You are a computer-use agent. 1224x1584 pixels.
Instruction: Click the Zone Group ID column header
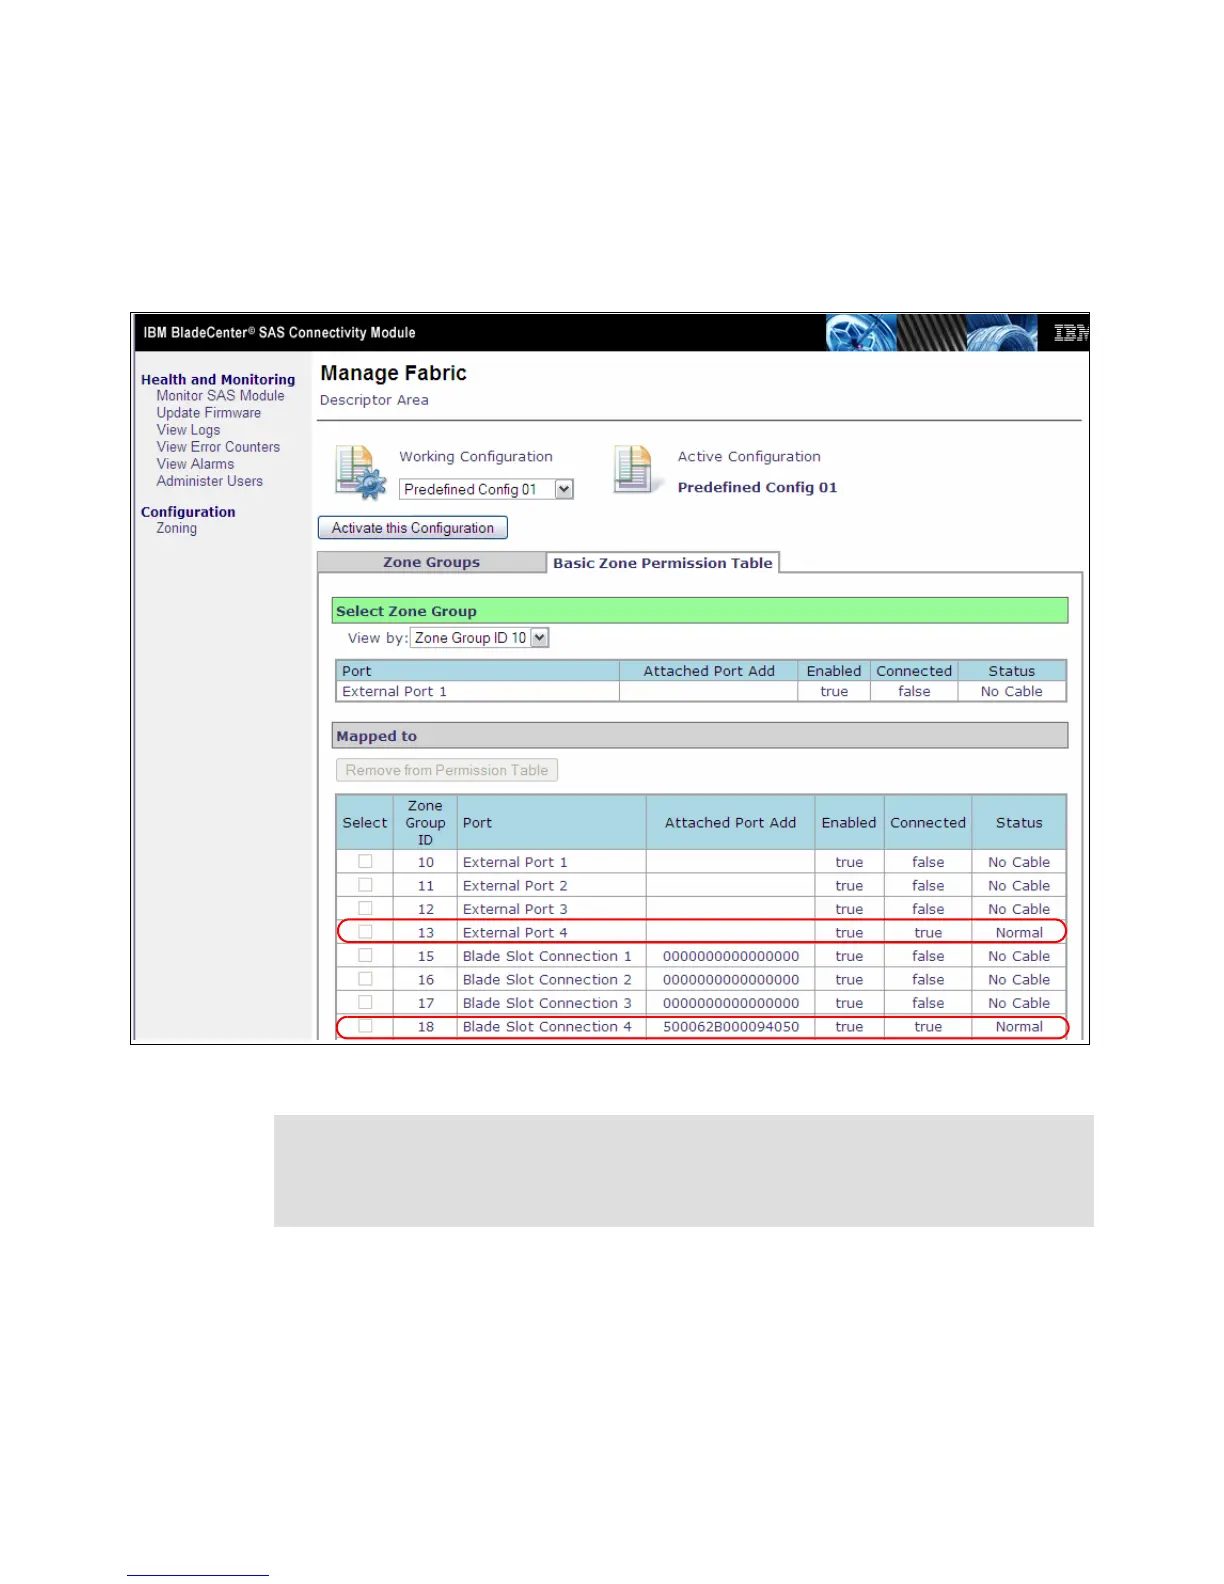point(425,823)
